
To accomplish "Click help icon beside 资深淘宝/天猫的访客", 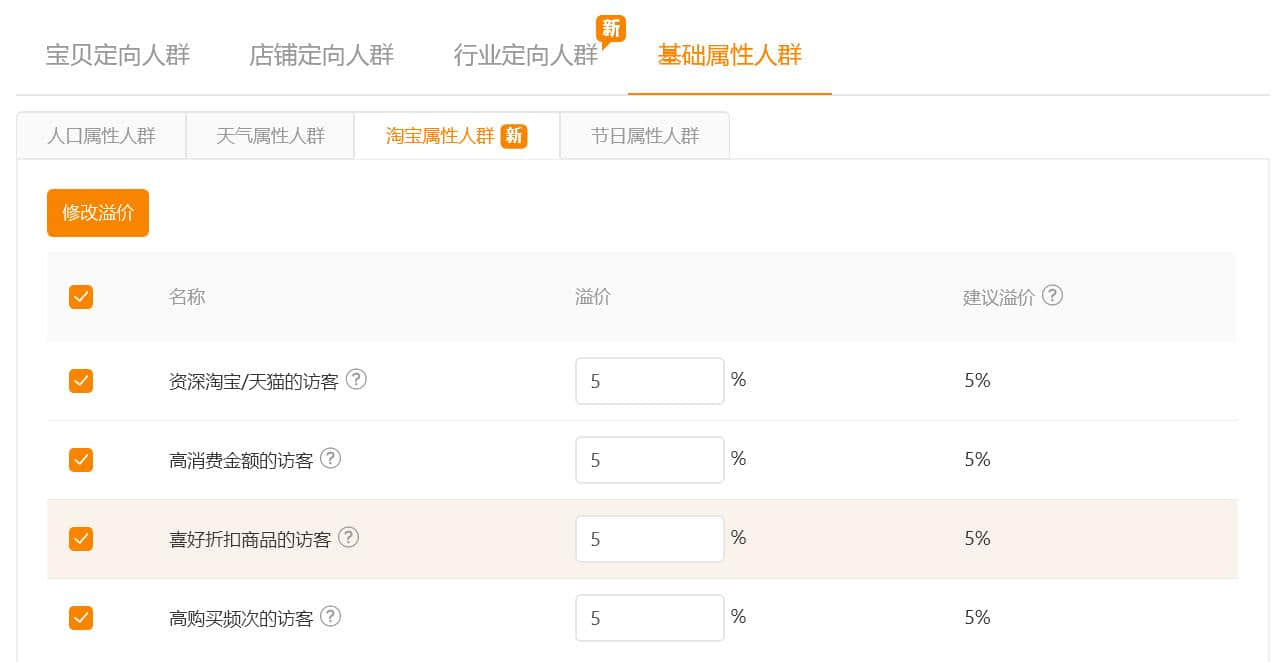I will click(x=356, y=380).
